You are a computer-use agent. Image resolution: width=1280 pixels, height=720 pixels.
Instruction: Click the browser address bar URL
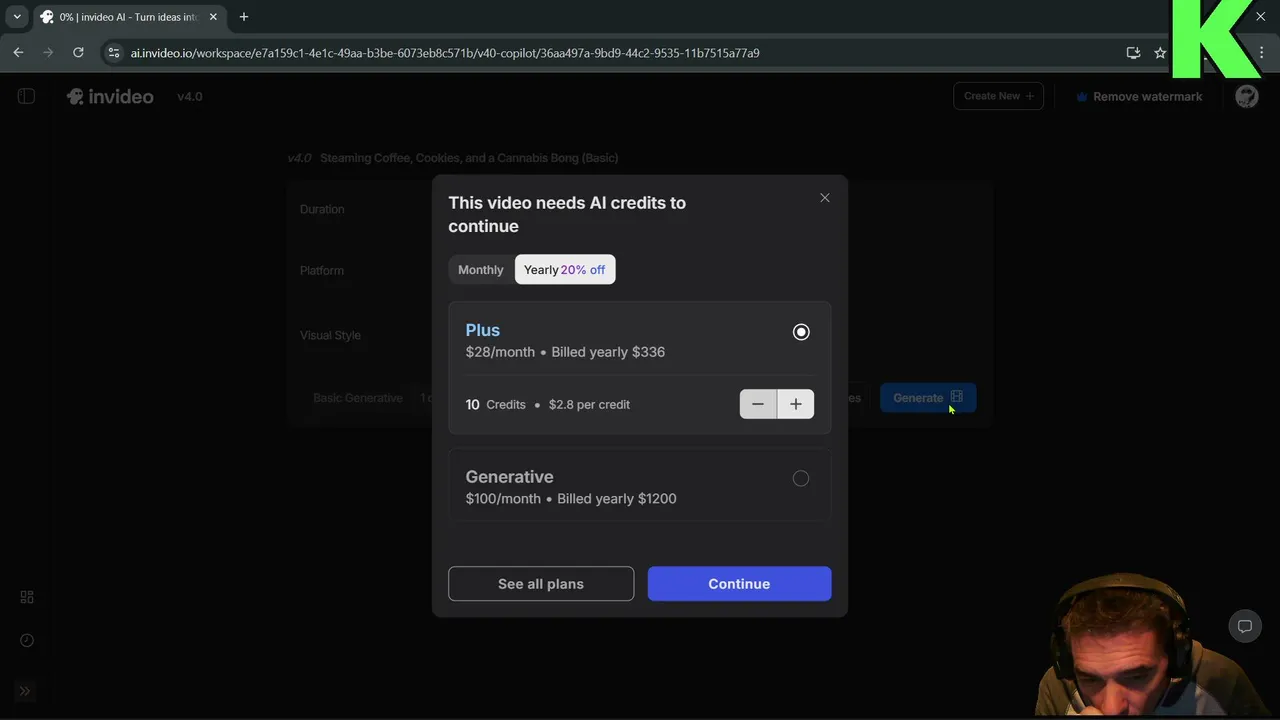[x=445, y=53]
